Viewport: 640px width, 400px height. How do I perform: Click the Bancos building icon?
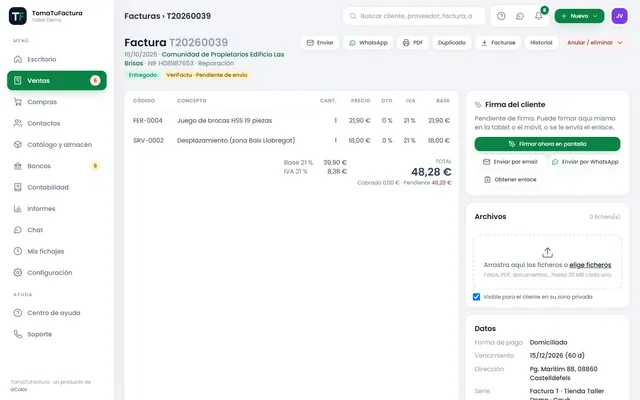click(x=18, y=166)
